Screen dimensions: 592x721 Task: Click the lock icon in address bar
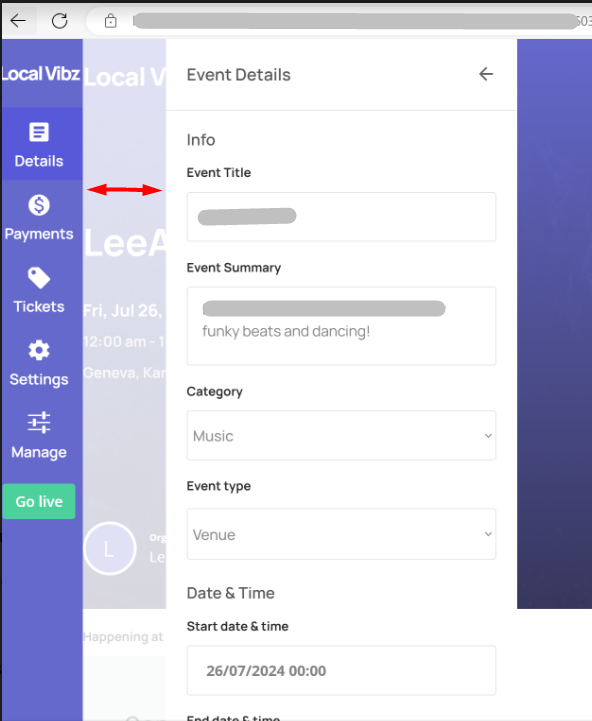click(110, 21)
